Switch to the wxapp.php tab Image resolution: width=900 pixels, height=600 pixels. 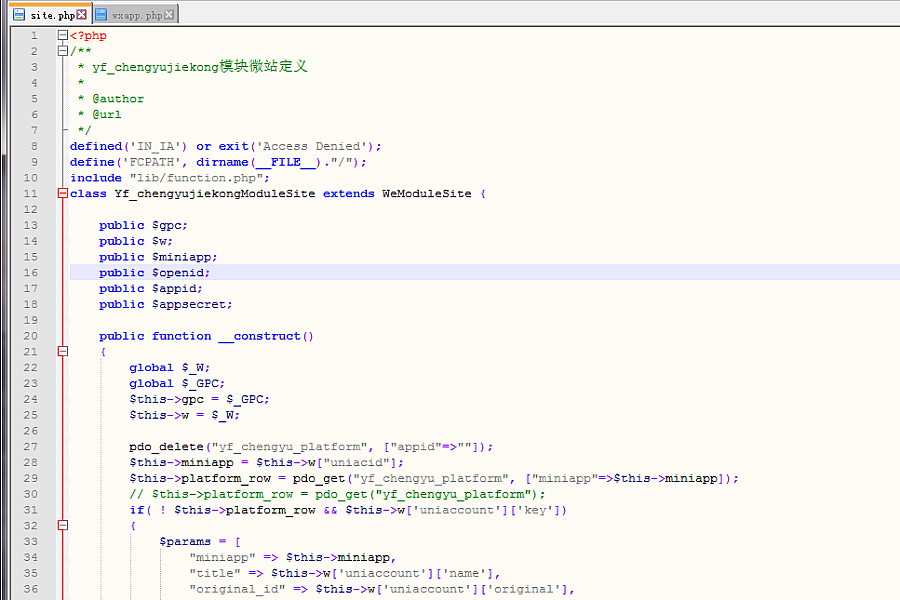(135, 14)
